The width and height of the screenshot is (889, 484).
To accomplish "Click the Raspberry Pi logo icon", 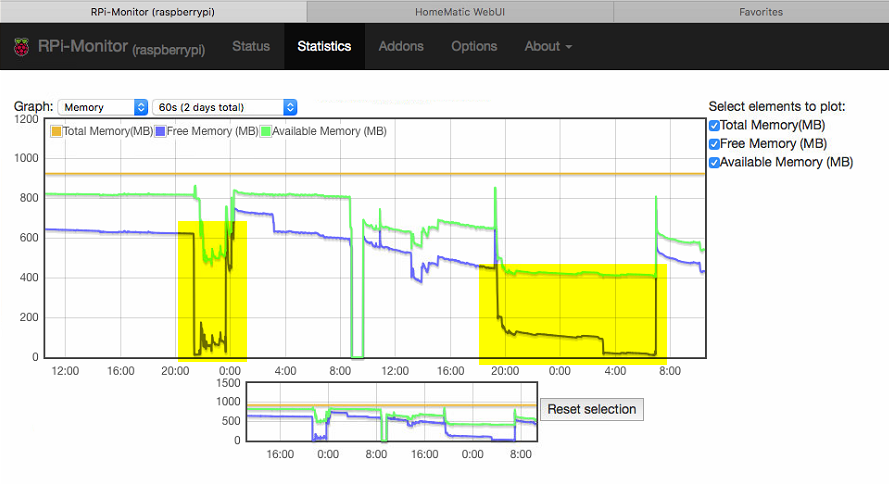I will pos(20,47).
